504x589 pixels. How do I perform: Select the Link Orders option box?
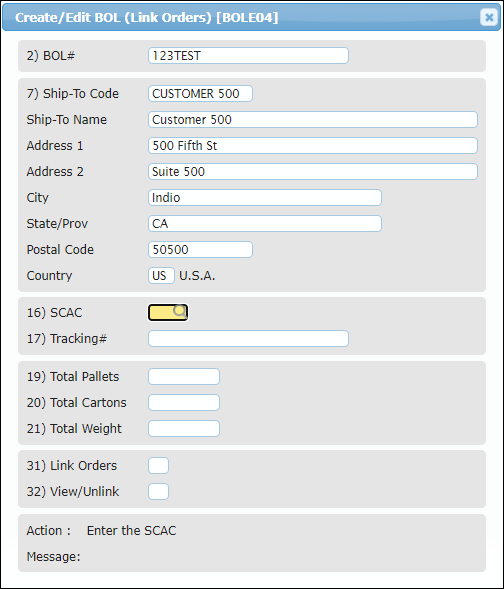[158, 465]
